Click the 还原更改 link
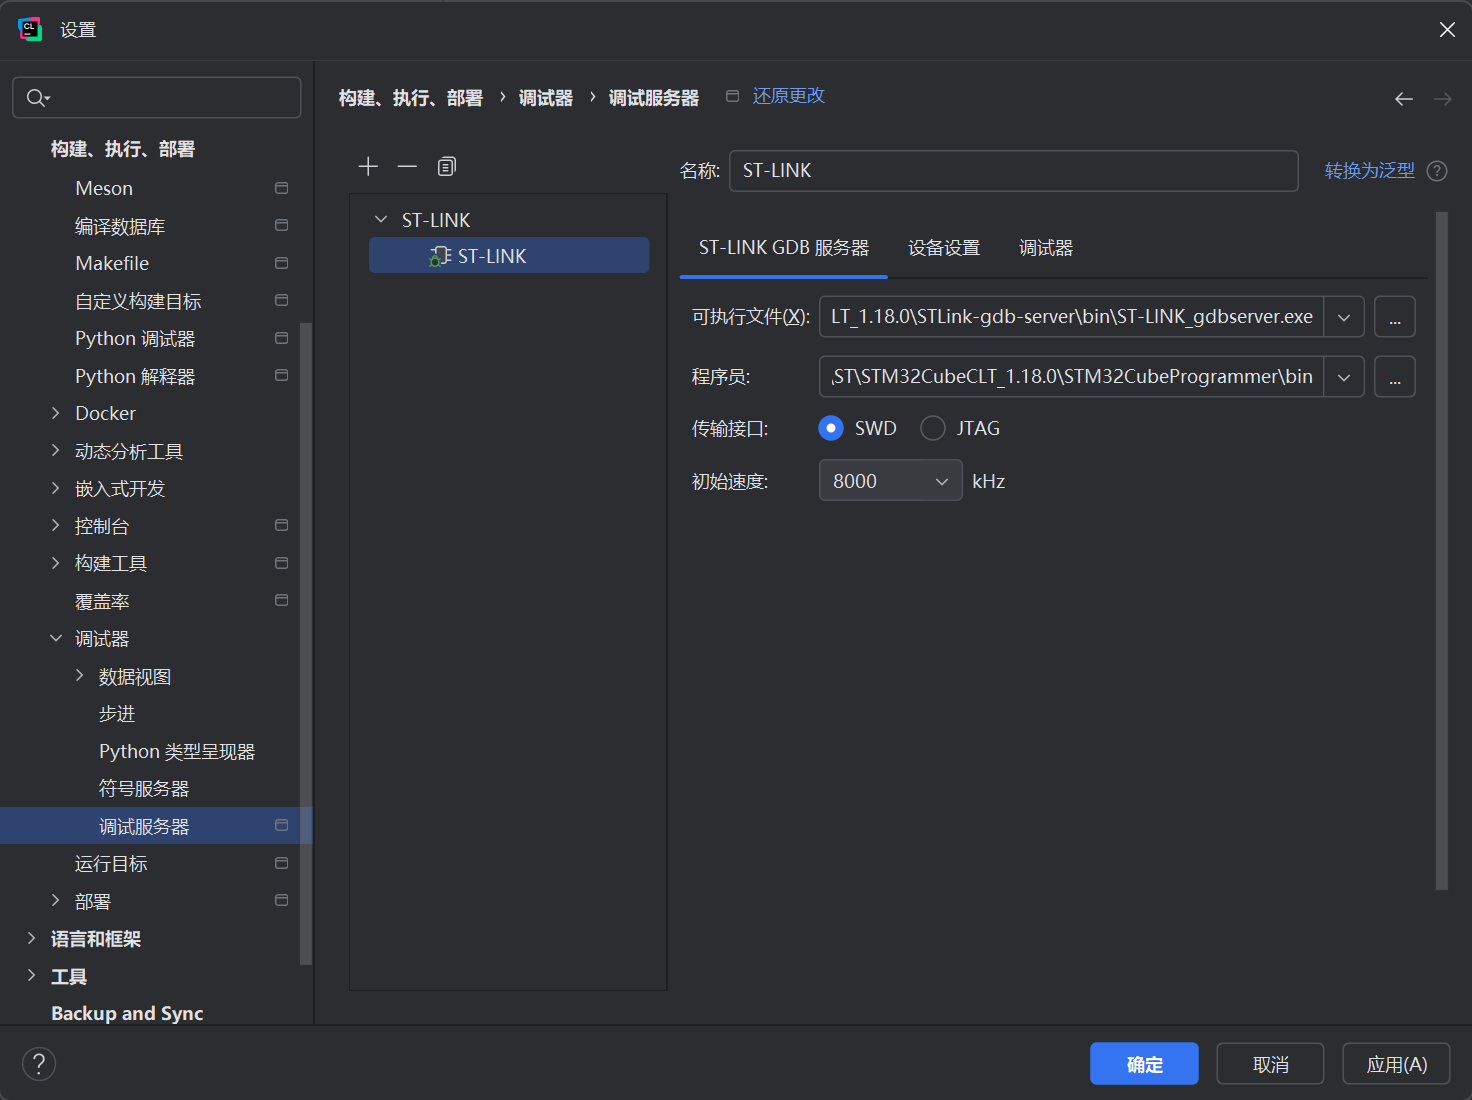 788,96
